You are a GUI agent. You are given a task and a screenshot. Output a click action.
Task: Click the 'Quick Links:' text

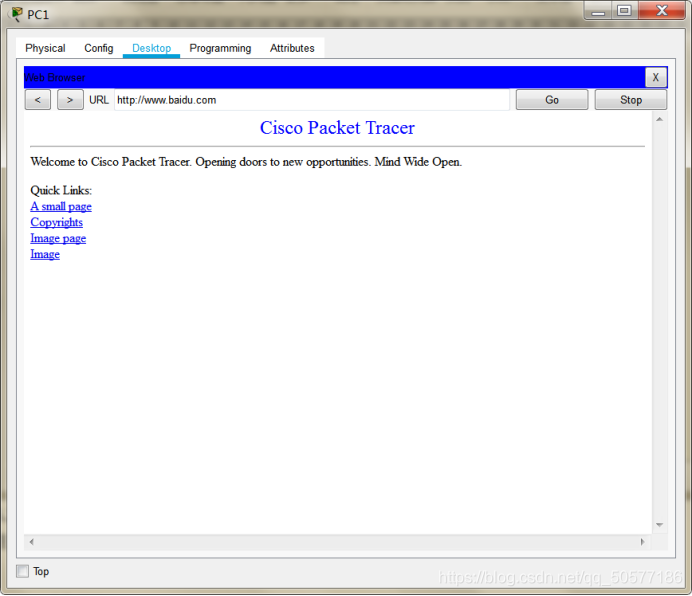tap(61, 190)
